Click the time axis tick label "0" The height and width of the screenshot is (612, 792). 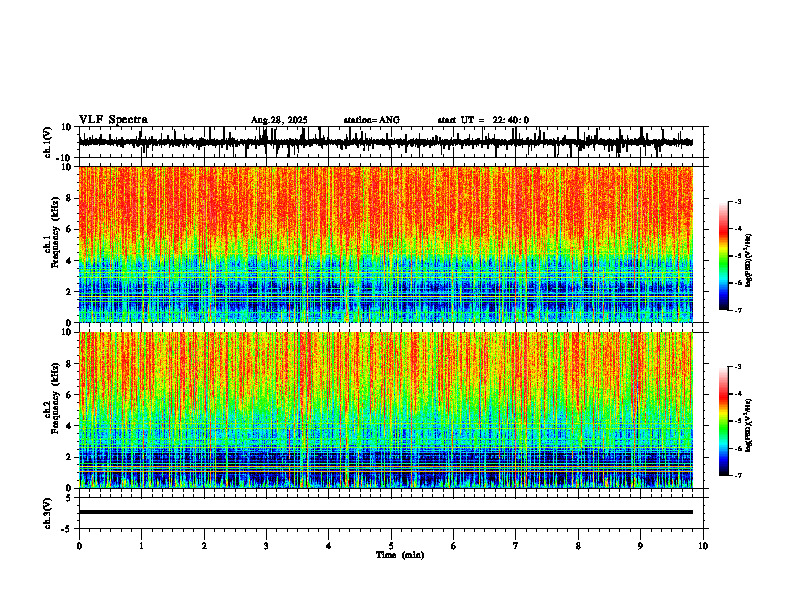pyautogui.click(x=79, y=546)
